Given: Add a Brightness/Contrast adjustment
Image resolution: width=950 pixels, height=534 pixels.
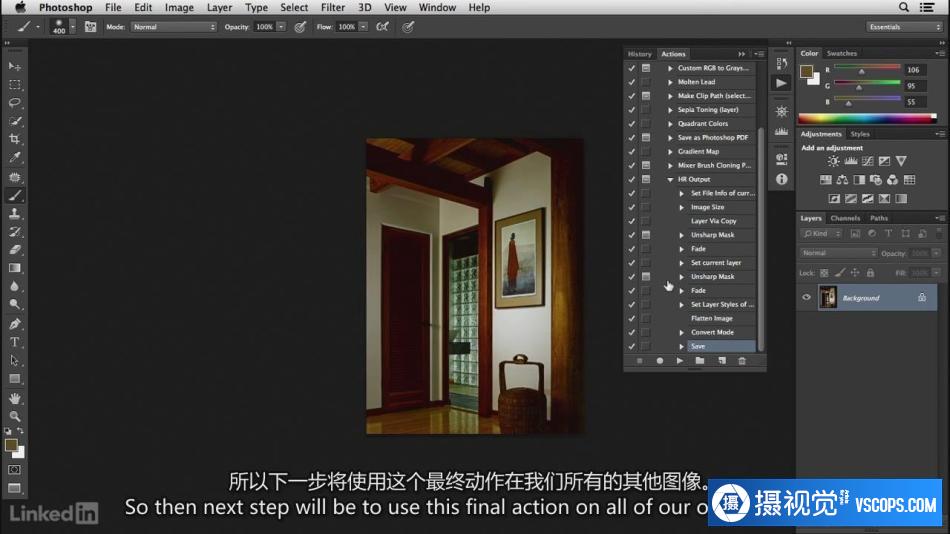Looking at the screenshot, I should point(834,161).
